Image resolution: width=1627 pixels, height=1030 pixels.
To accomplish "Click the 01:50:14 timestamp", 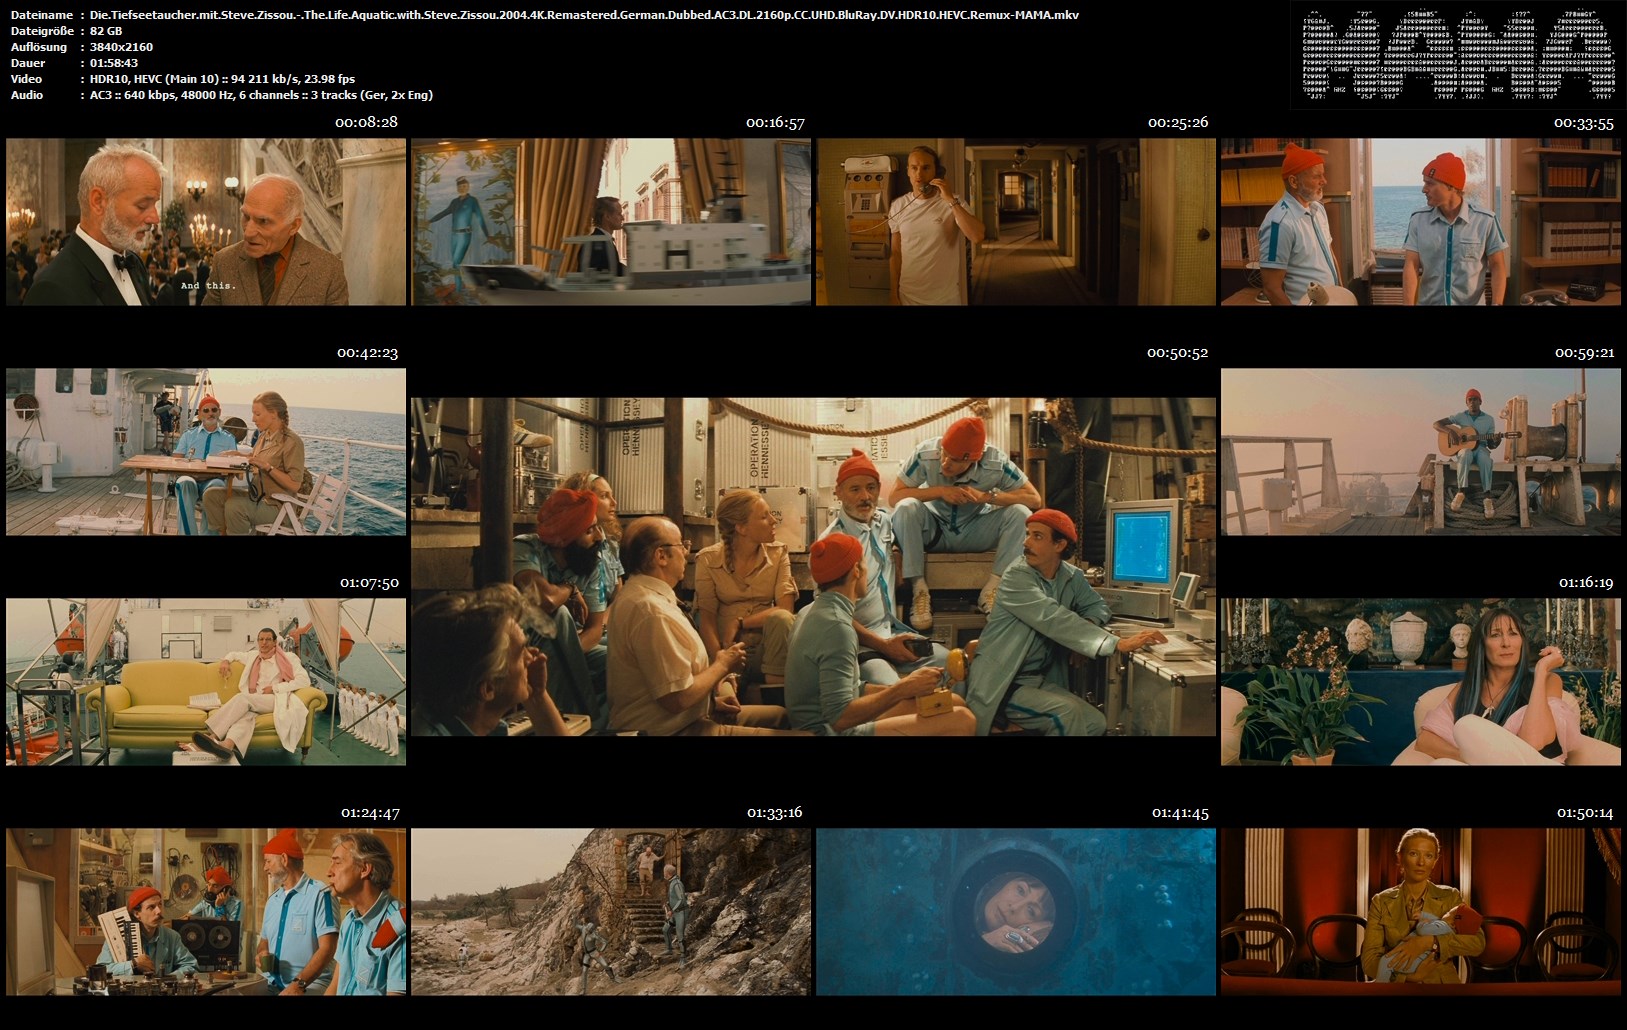I will click(1585, 812).
